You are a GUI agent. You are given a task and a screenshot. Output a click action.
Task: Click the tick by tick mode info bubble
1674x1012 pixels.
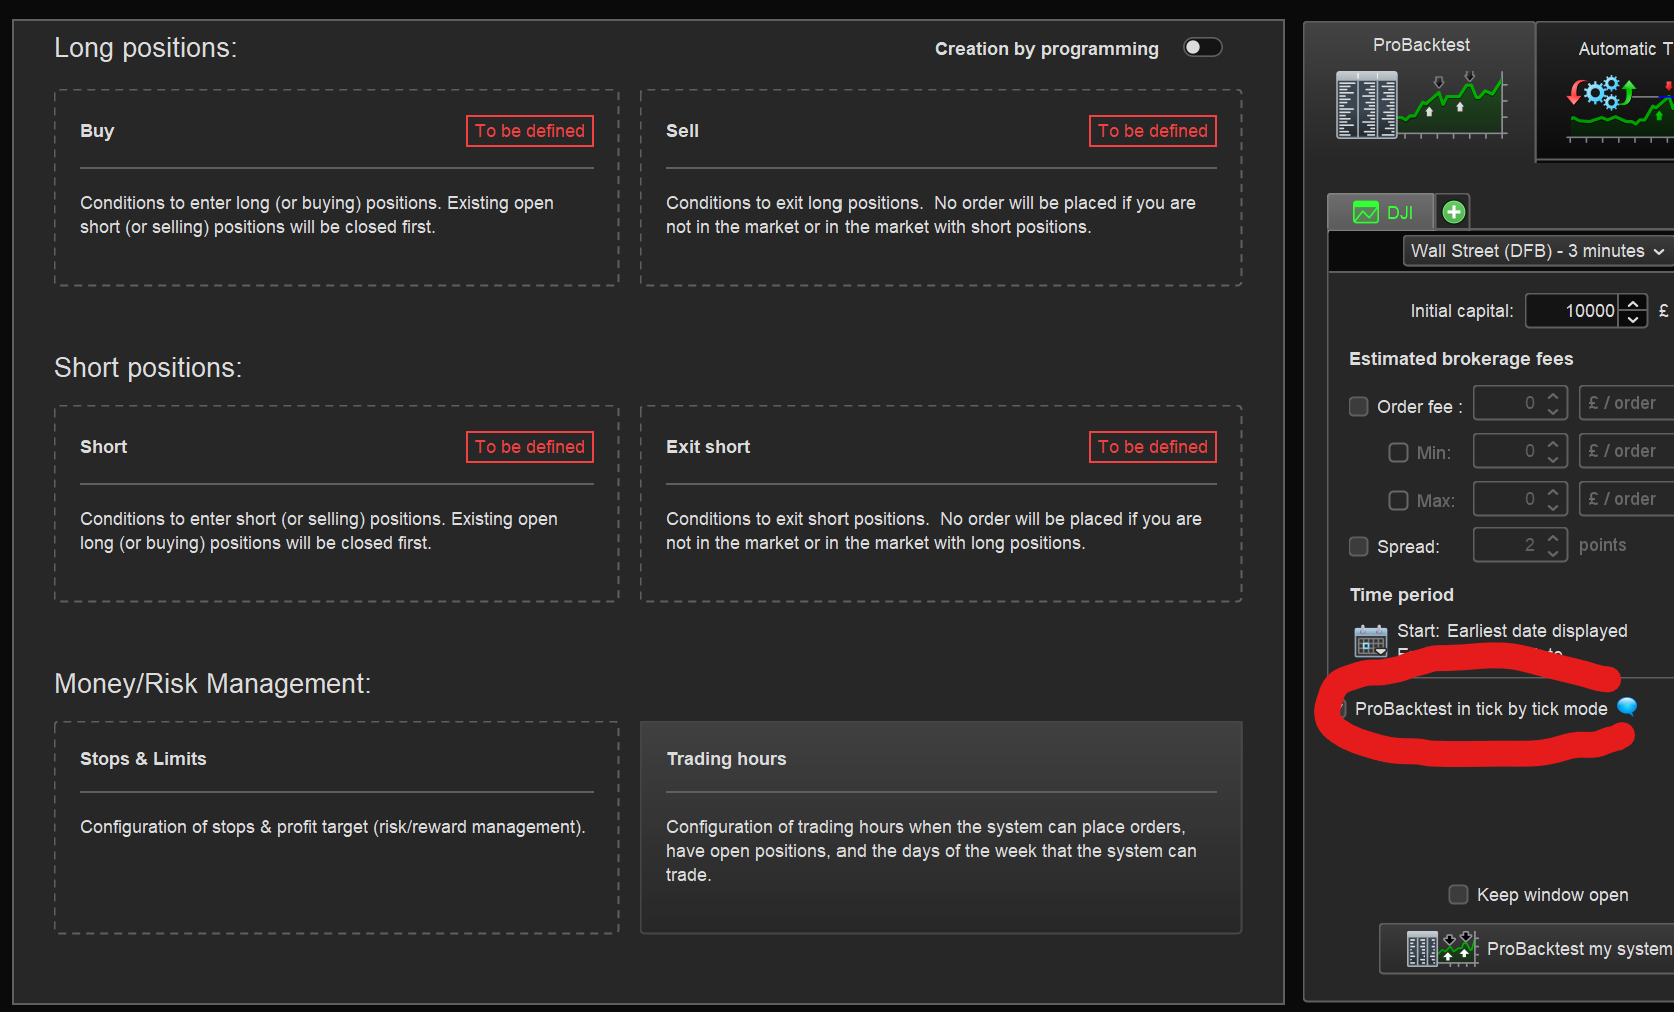[1627, 707]
